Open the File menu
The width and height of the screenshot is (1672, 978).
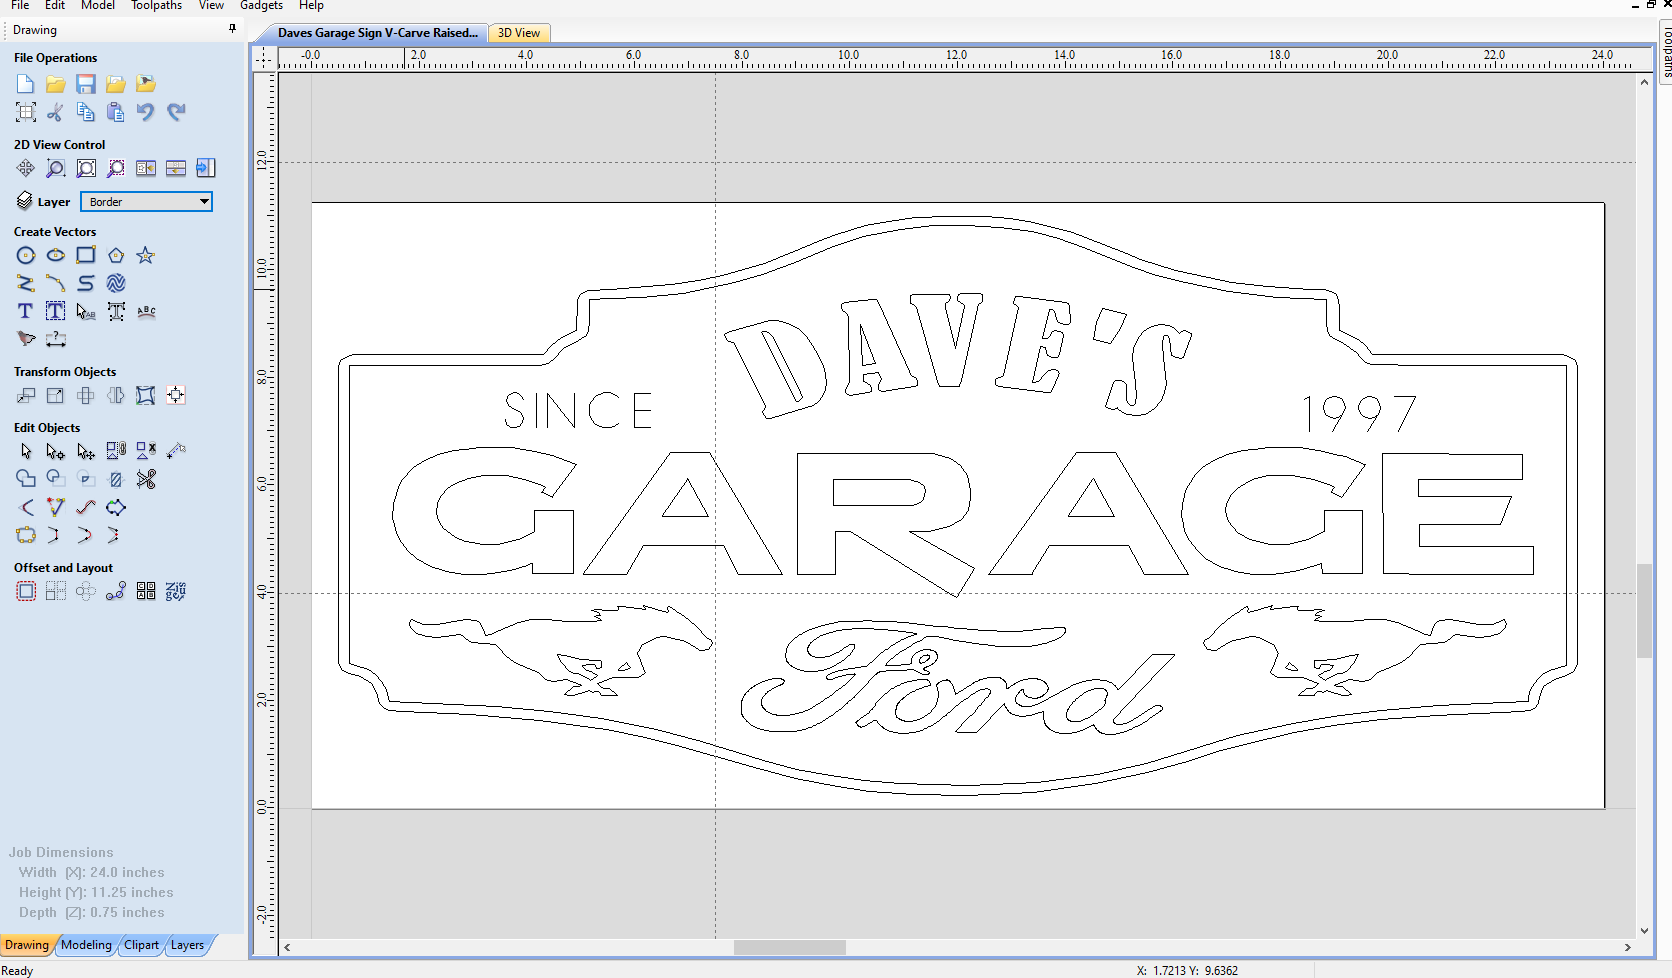click(20, 6)
